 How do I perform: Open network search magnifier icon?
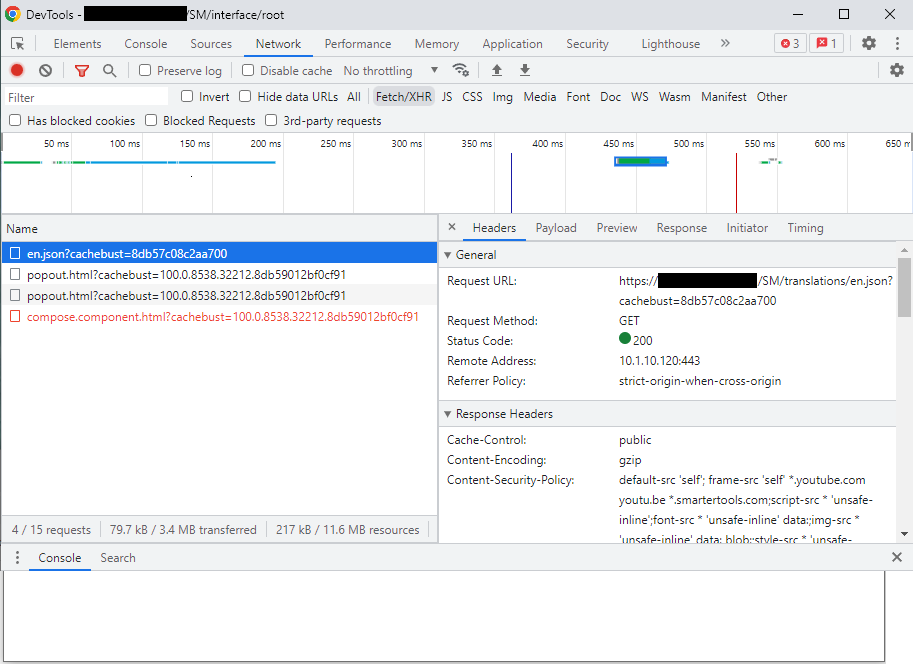tap(109, 70)
